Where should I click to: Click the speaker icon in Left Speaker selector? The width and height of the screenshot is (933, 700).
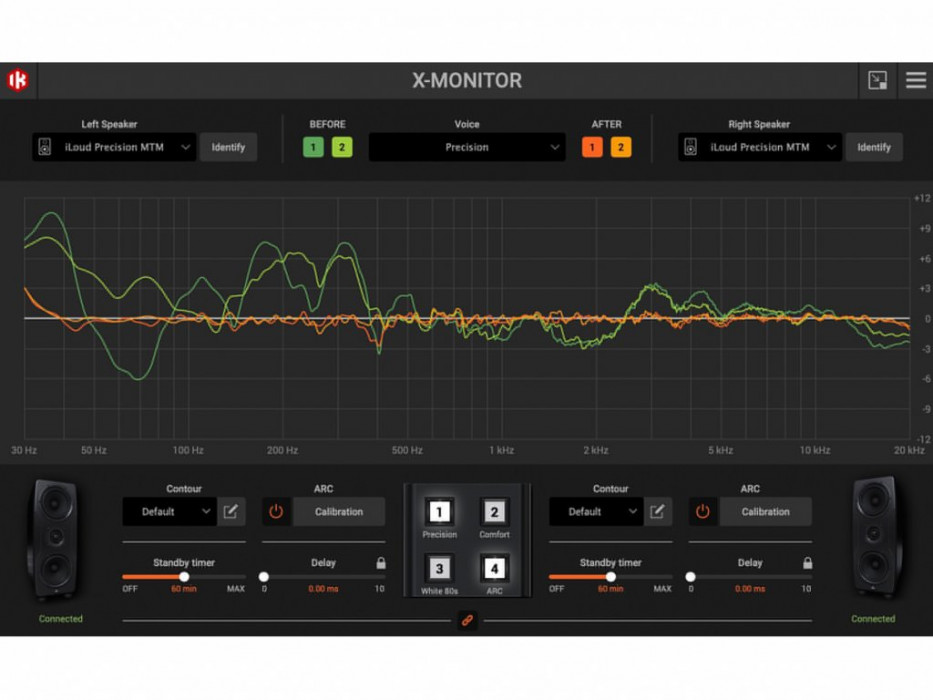tap(44, 147)
